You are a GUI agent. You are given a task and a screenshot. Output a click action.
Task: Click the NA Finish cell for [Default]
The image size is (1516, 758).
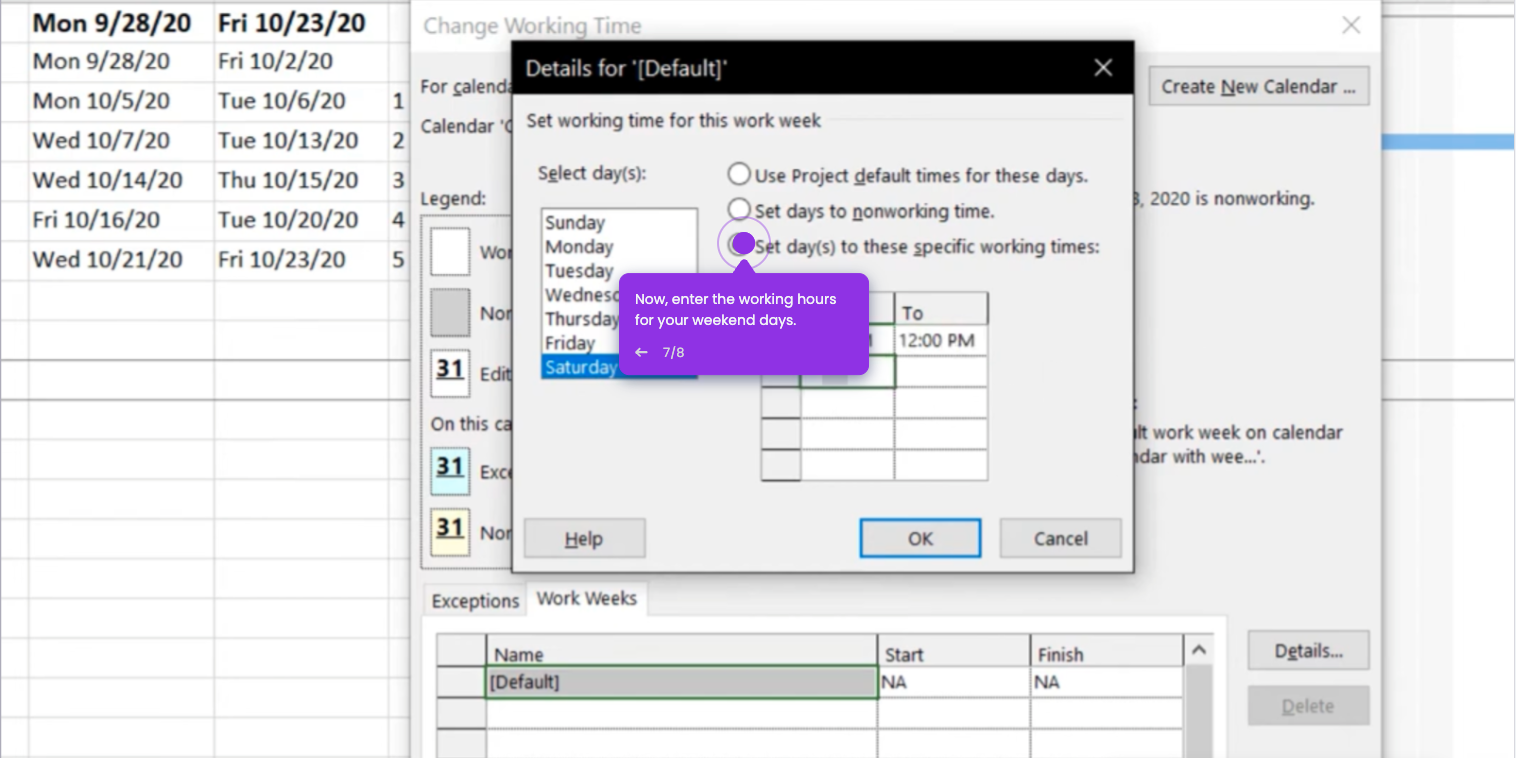coord(1107,682)
